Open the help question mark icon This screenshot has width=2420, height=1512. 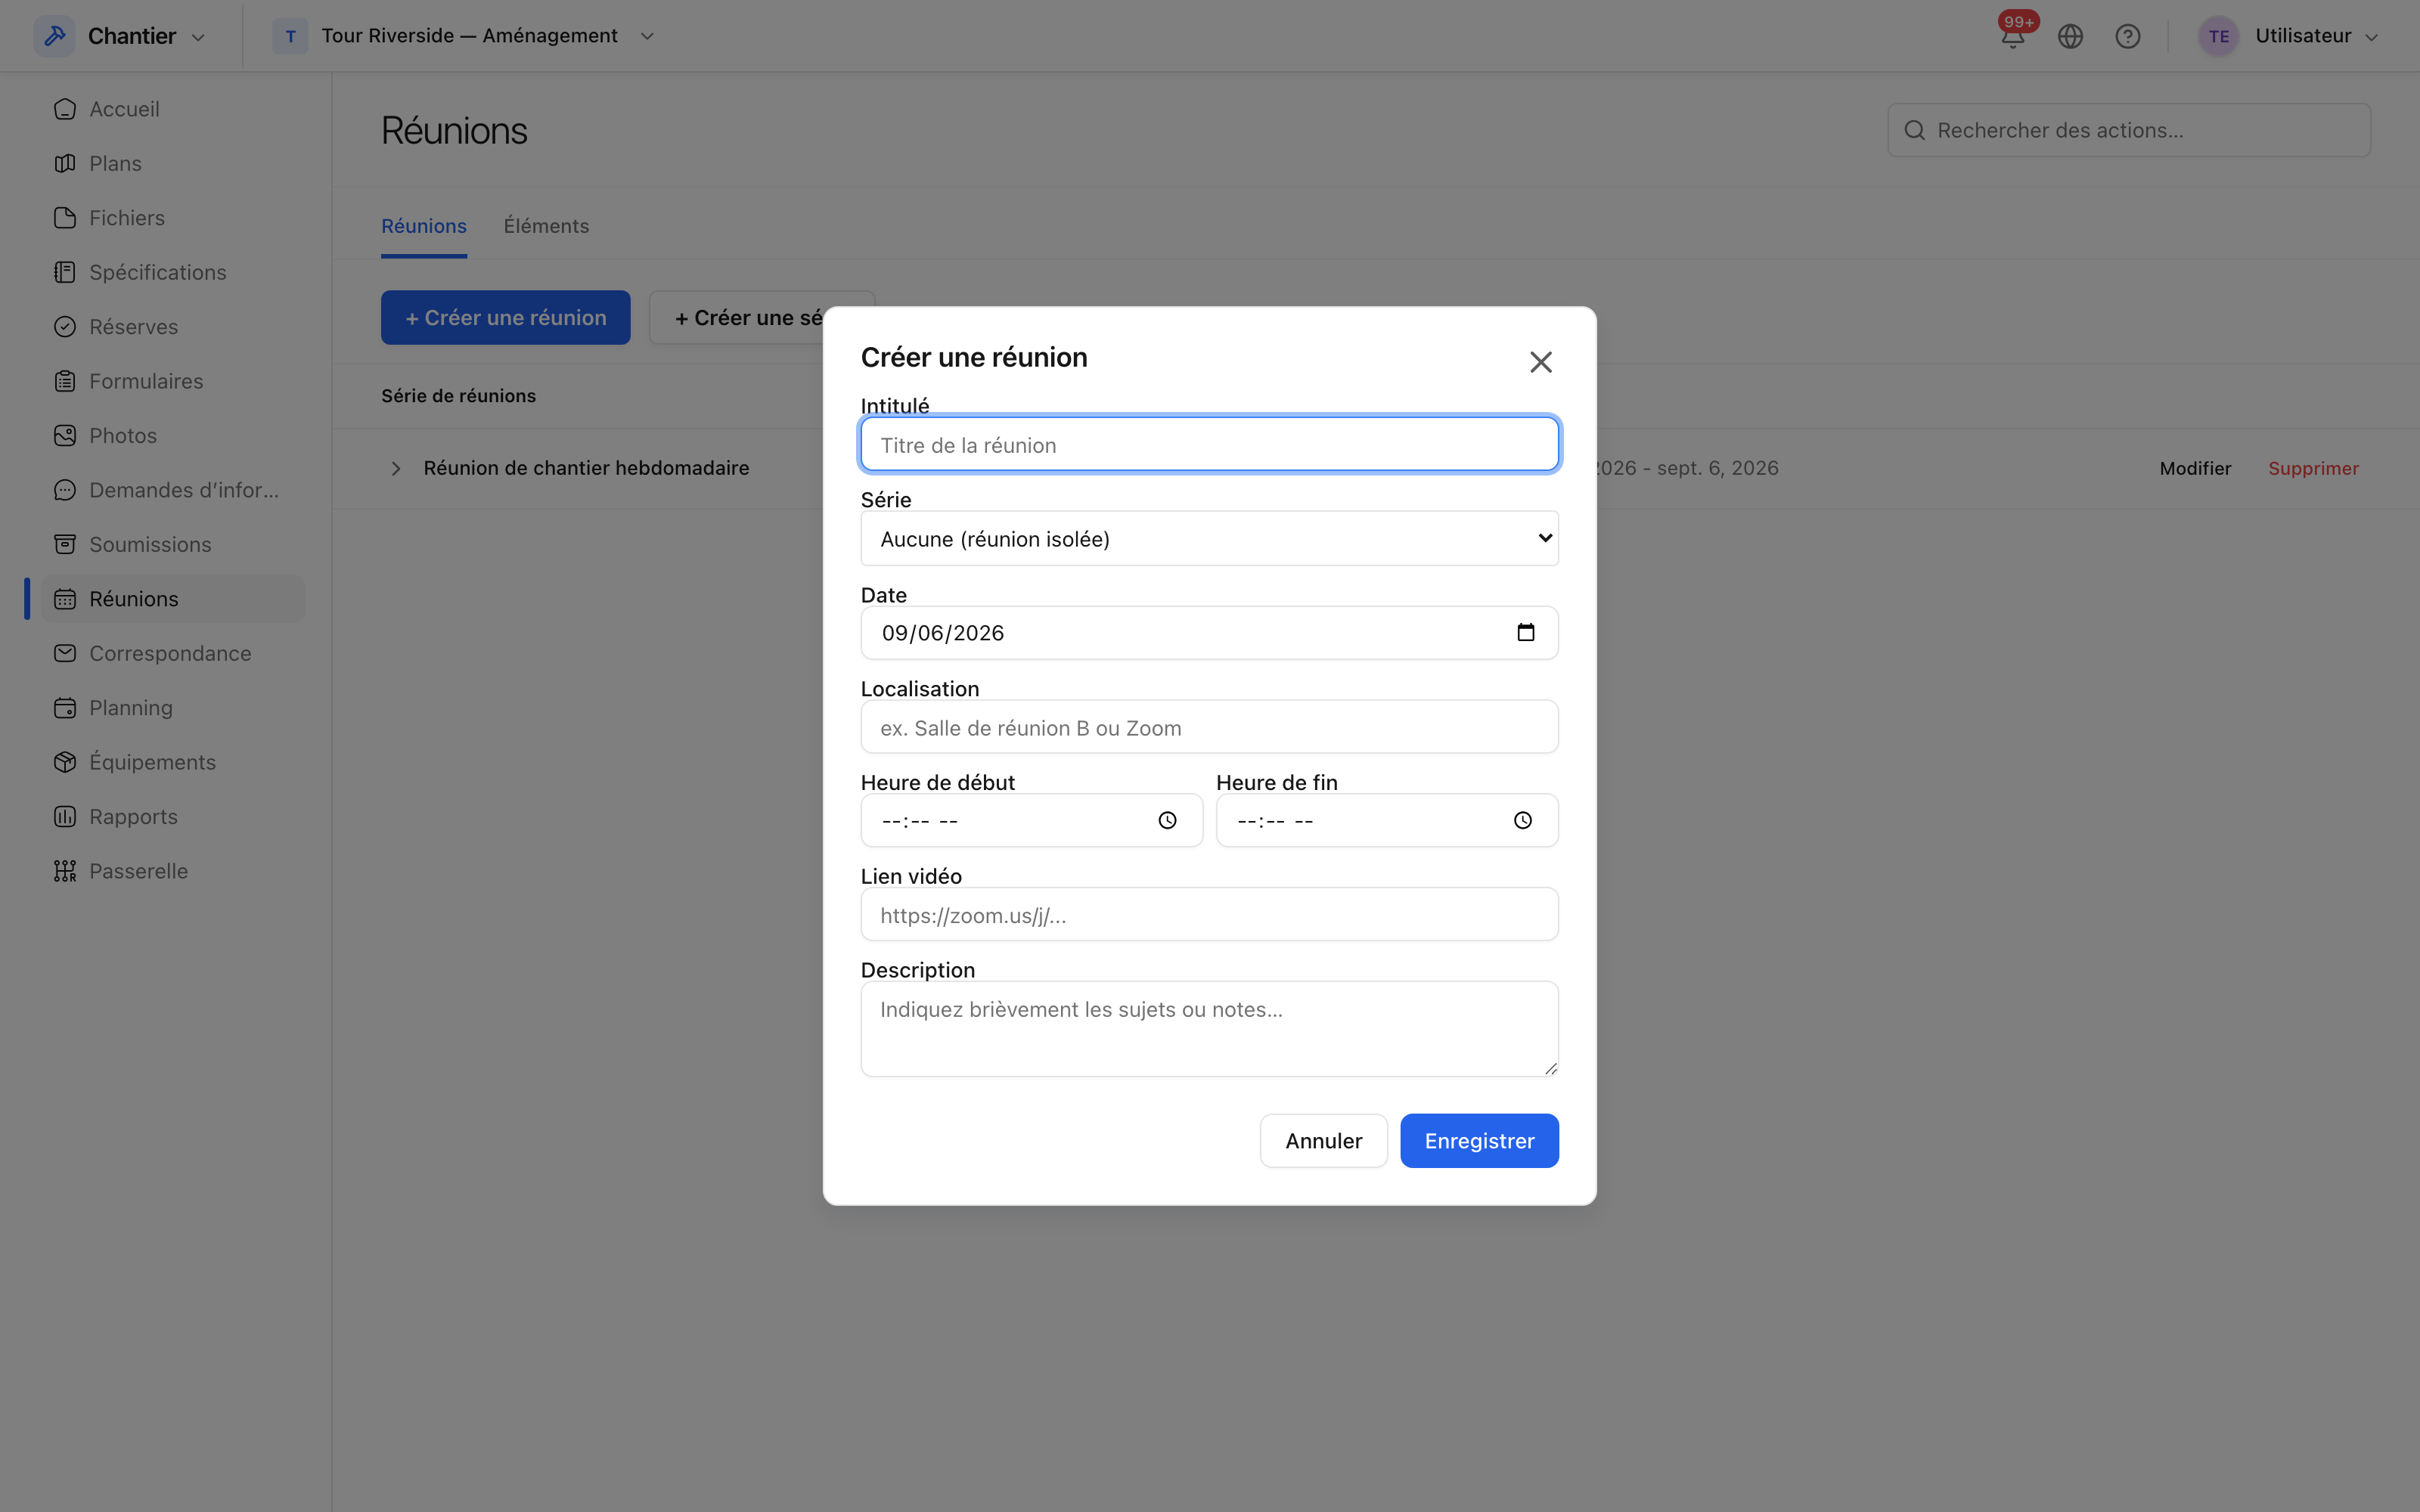click(x=2127, y=37)
